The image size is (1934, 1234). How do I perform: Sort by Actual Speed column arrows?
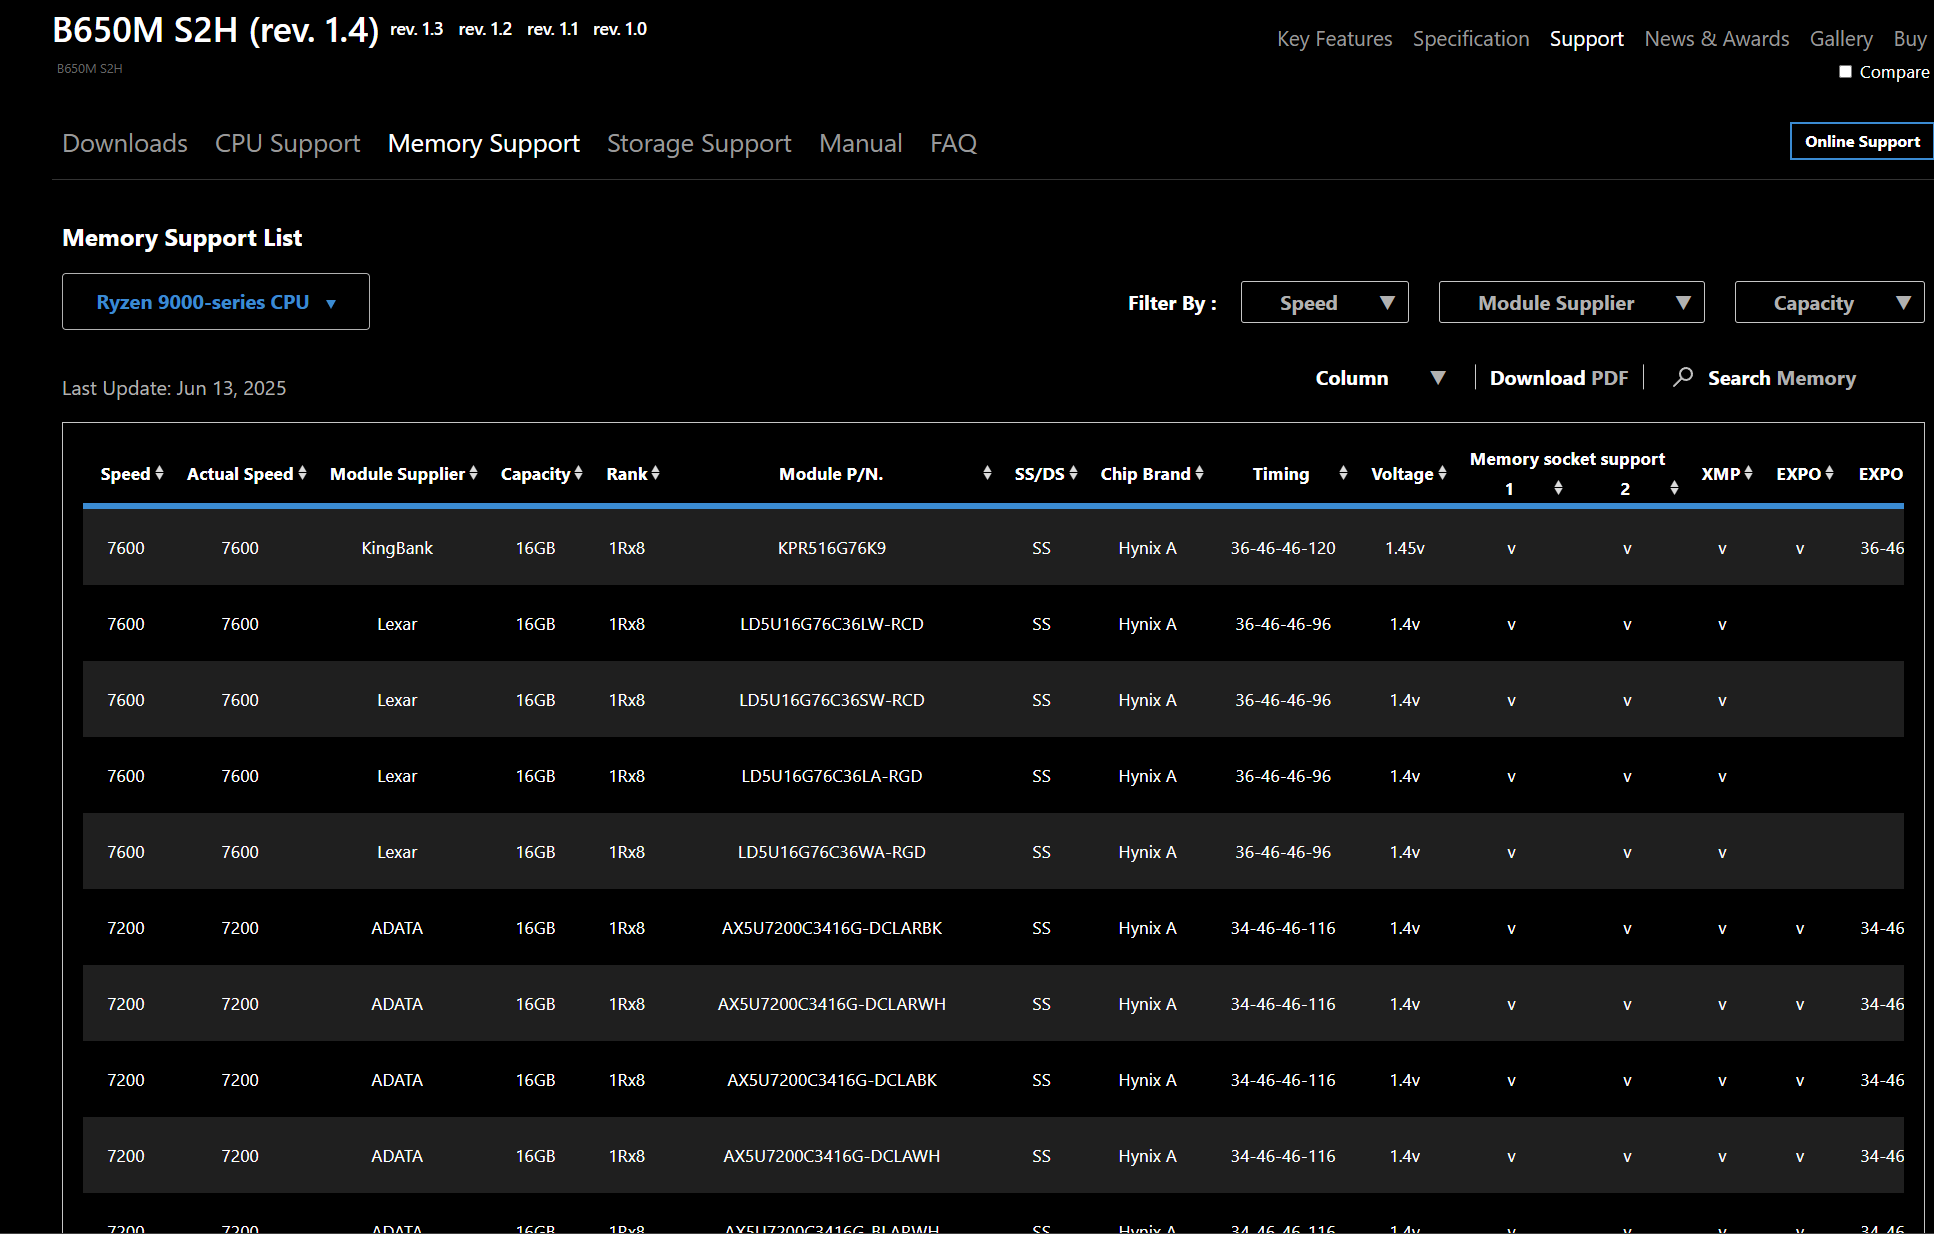302,474
